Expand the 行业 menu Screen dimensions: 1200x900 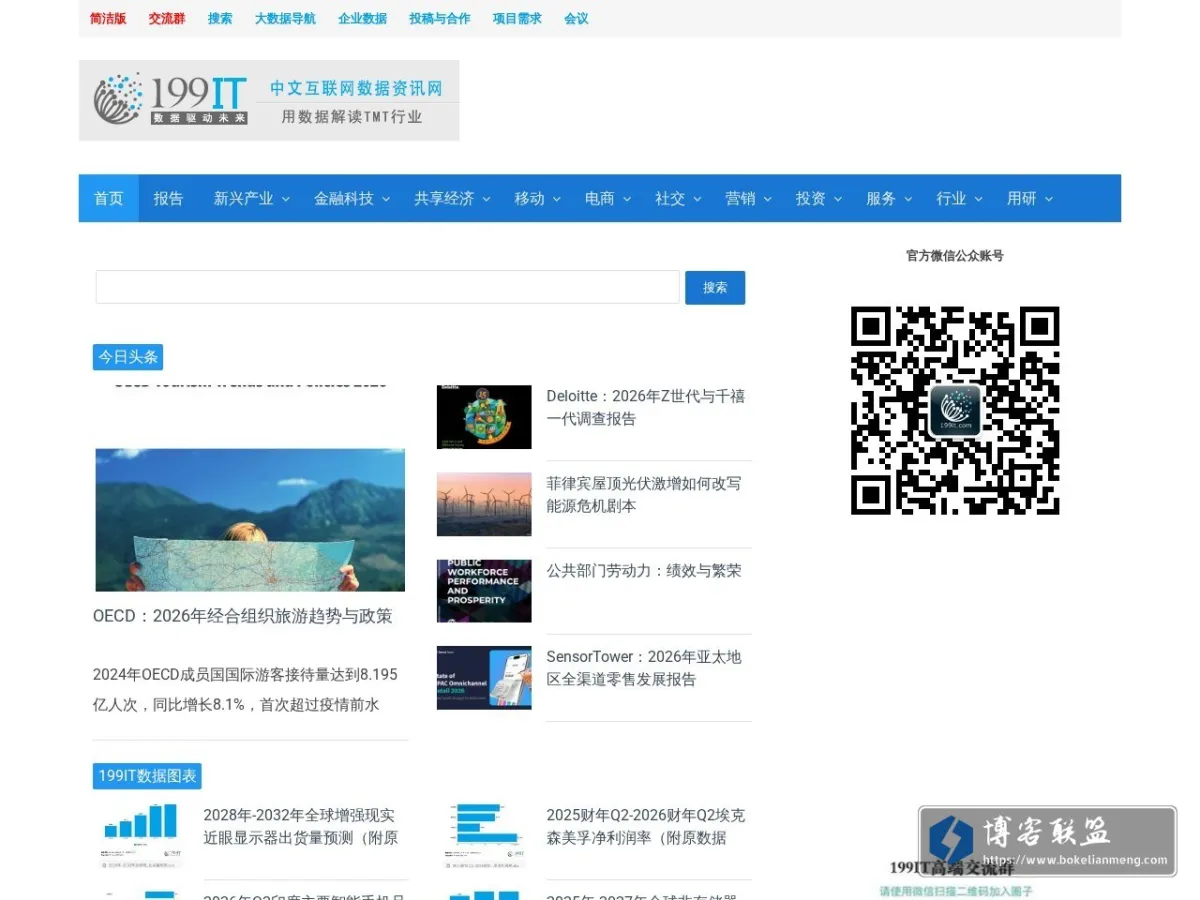click(x=959, y=198)
